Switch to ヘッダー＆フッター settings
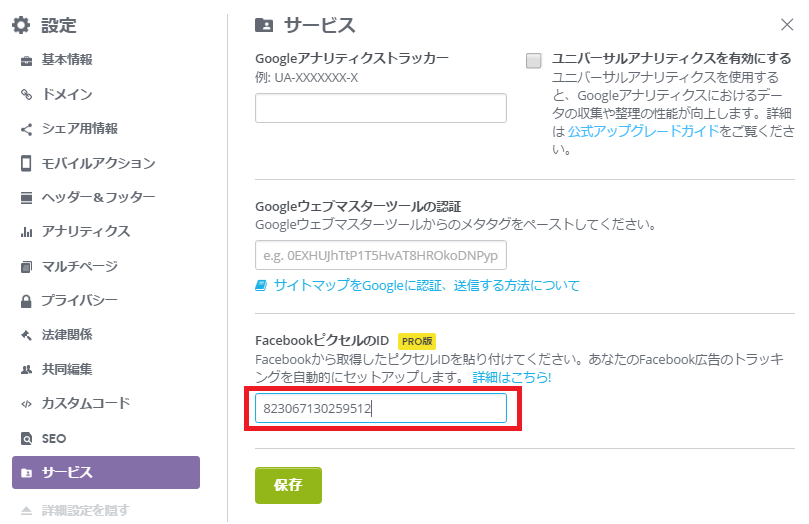Screen dimensions: 809x524 98,197
